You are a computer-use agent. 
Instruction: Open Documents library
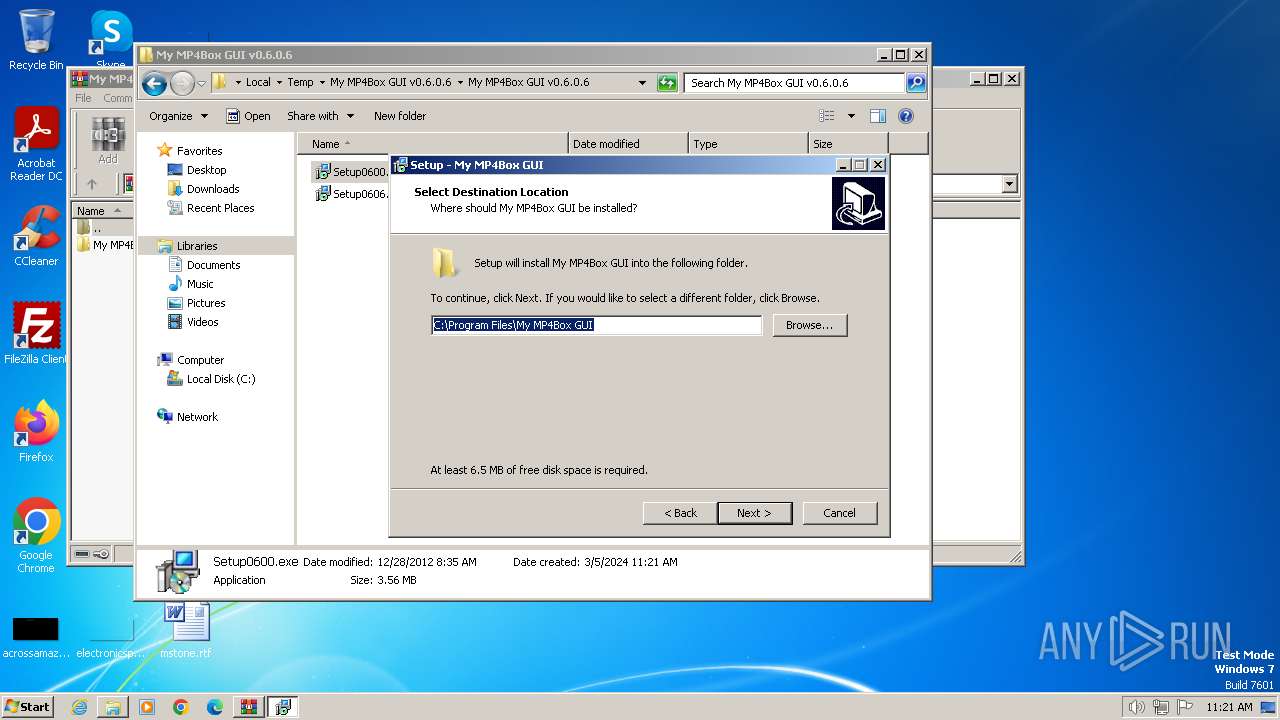[213, 265]
